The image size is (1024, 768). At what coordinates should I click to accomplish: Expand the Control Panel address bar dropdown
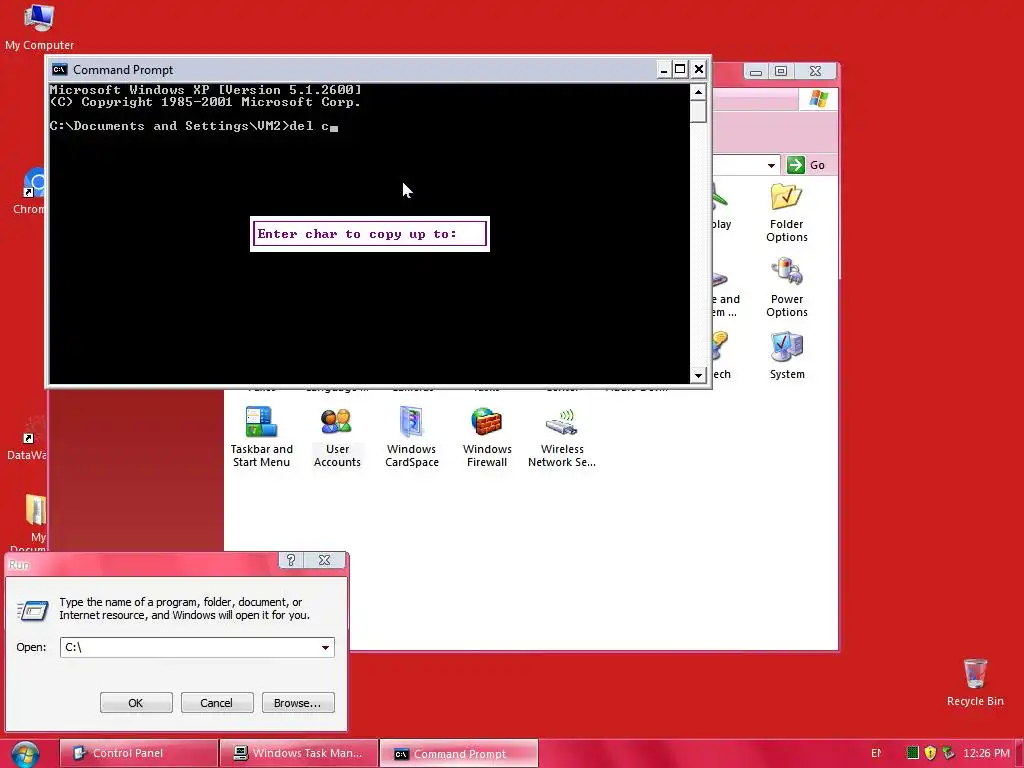point(771,165)
